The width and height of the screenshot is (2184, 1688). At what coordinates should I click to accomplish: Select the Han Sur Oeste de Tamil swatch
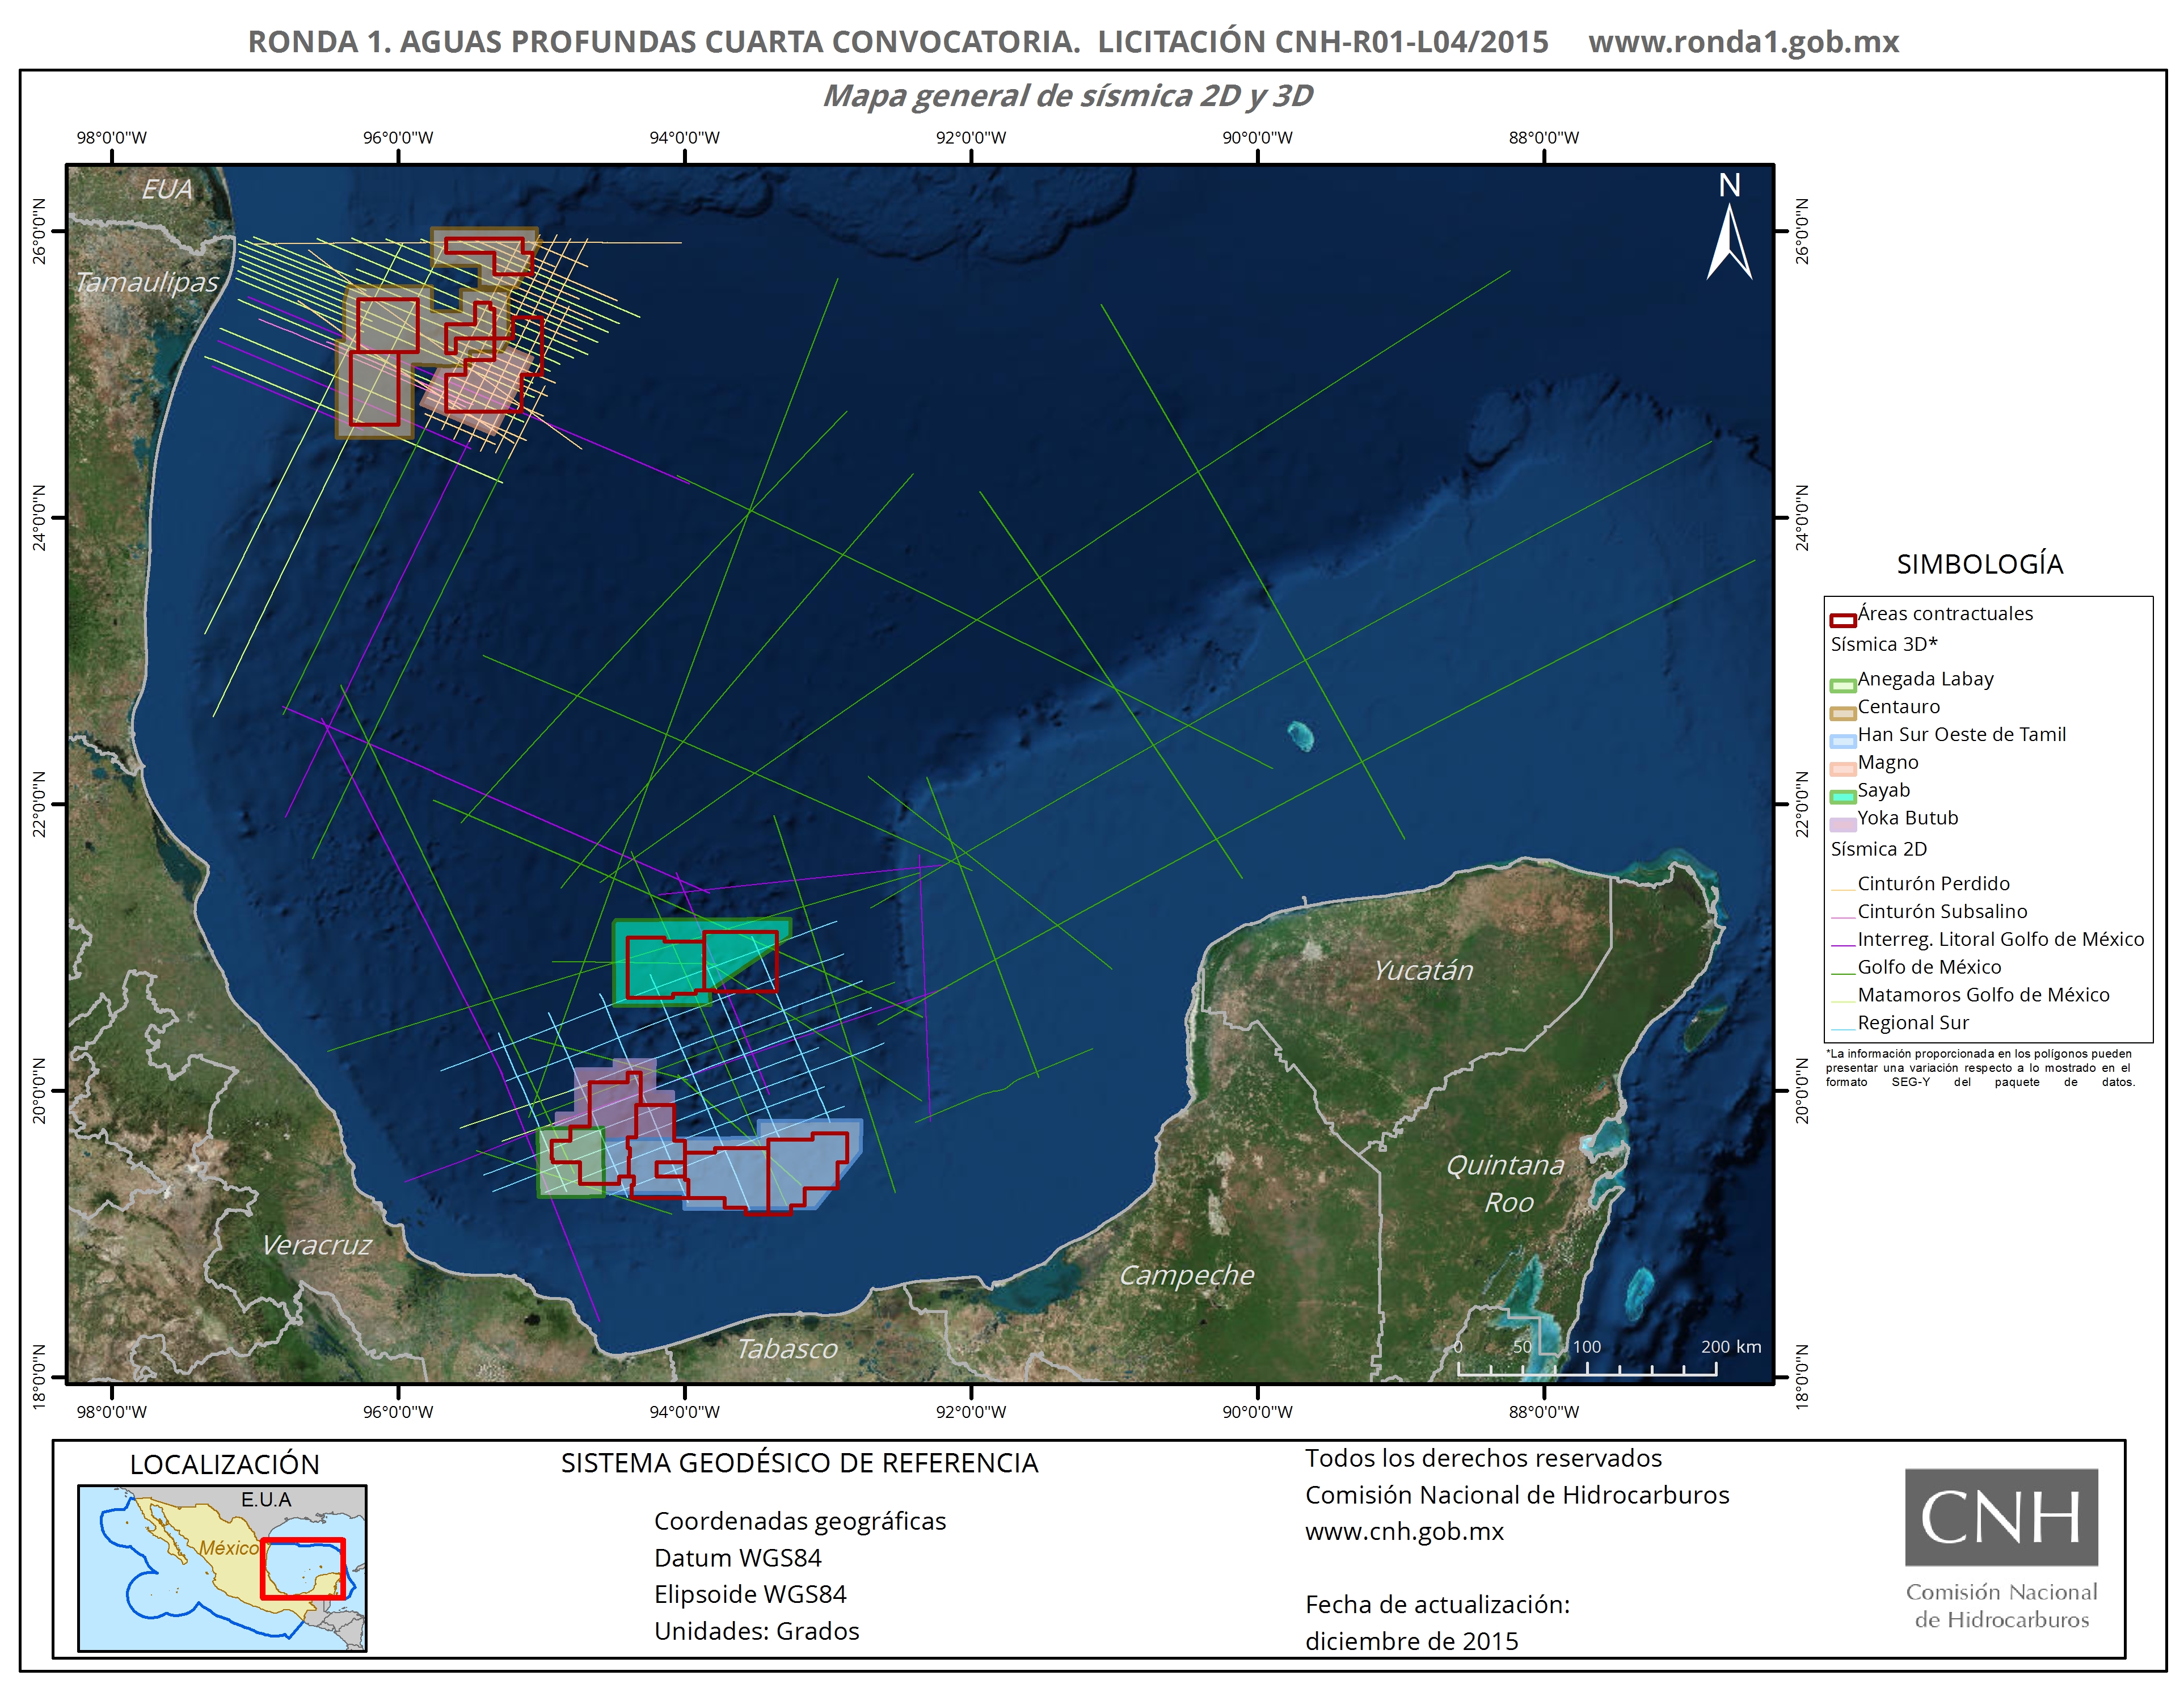(1843, 741)
